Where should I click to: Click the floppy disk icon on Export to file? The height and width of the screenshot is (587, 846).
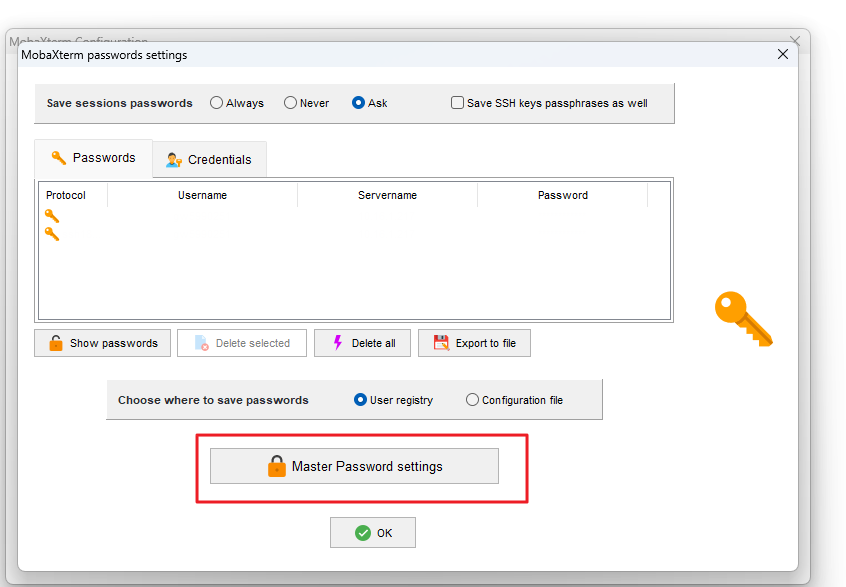pos(441,343)
